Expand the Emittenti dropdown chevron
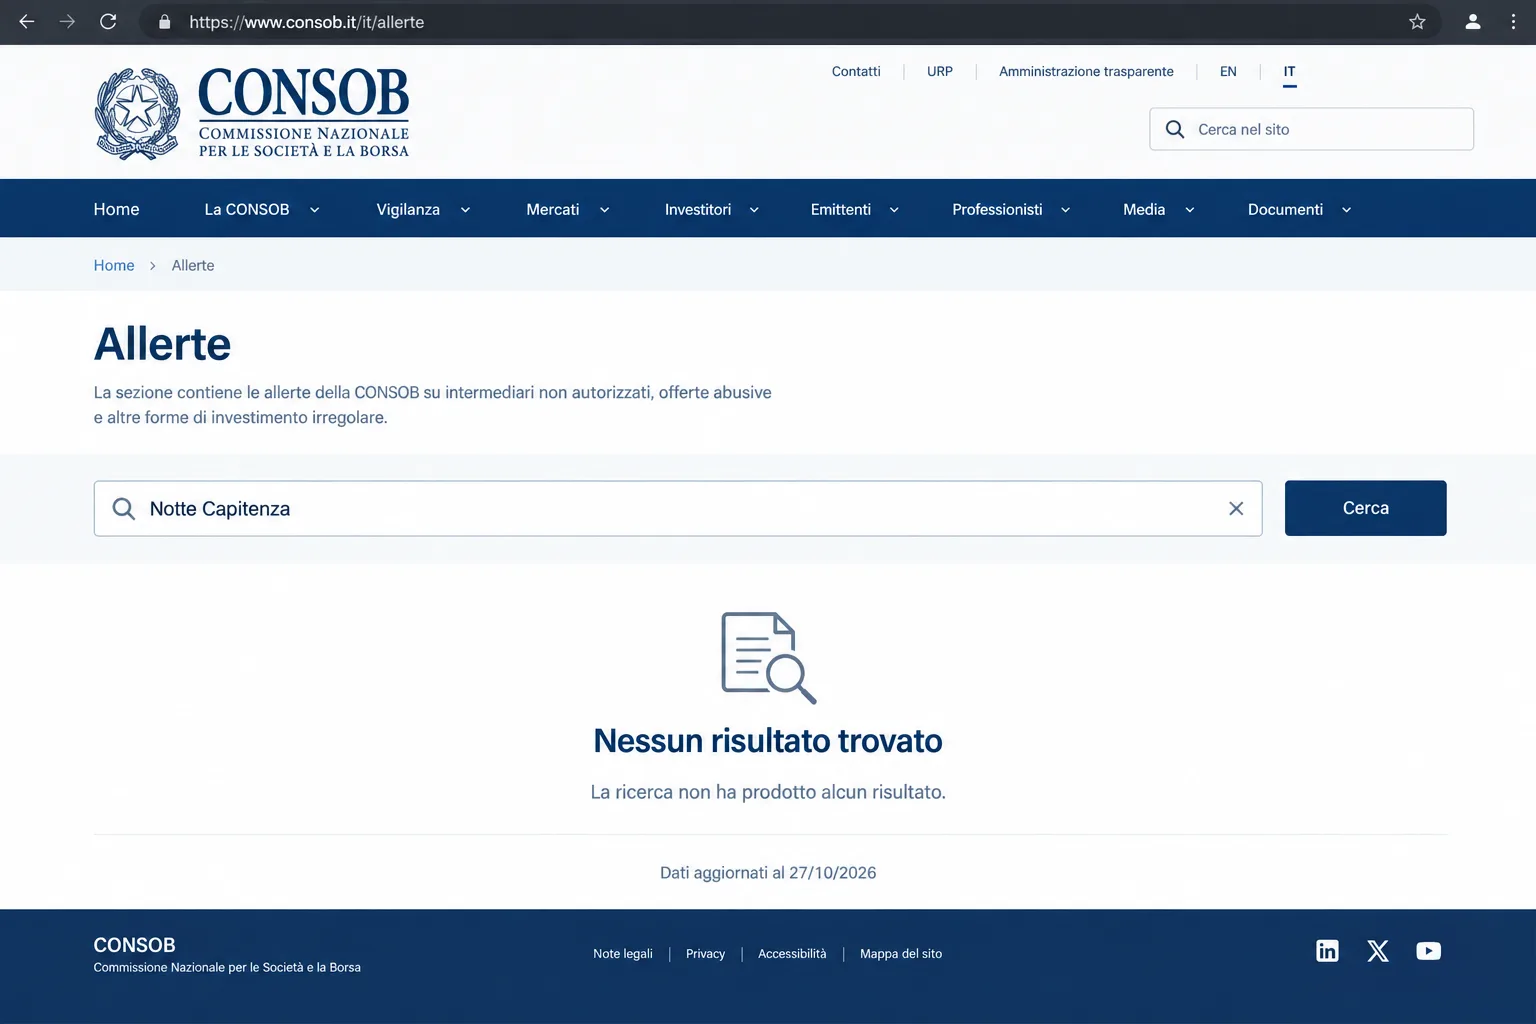 point(894,210)
